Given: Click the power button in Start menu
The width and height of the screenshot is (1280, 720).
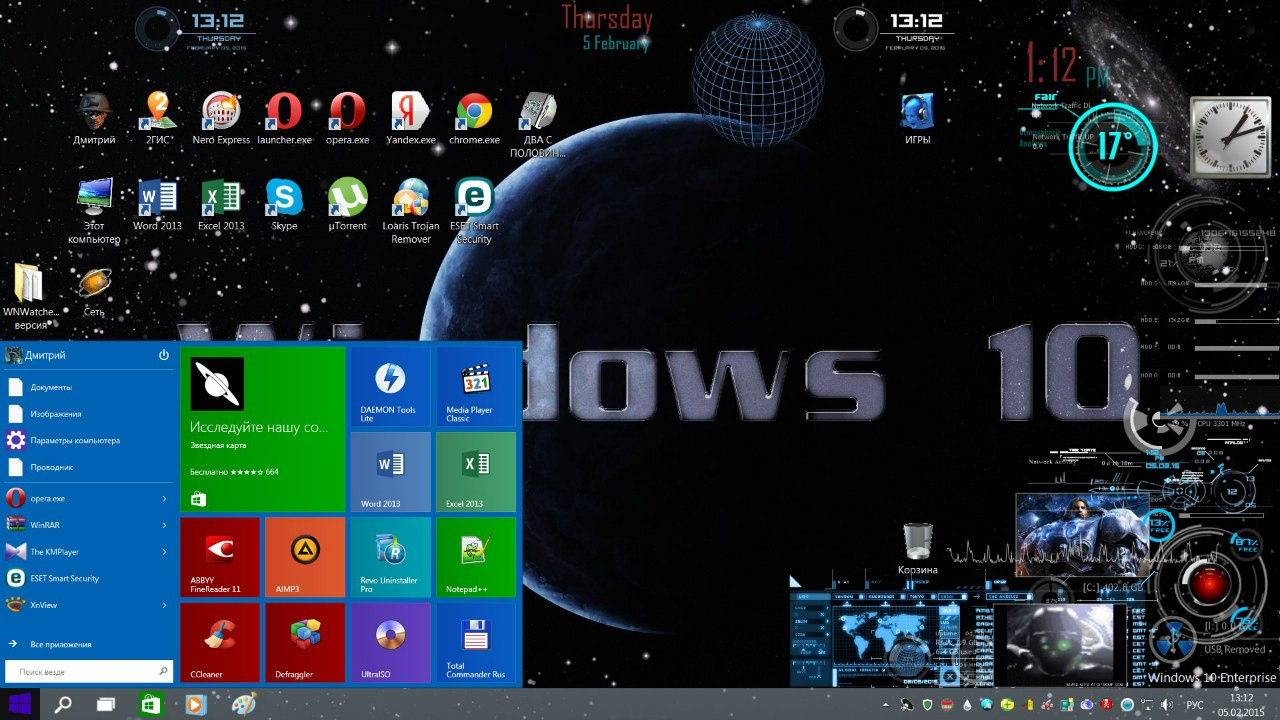Looking at the screenshot, I should point(164,355).
